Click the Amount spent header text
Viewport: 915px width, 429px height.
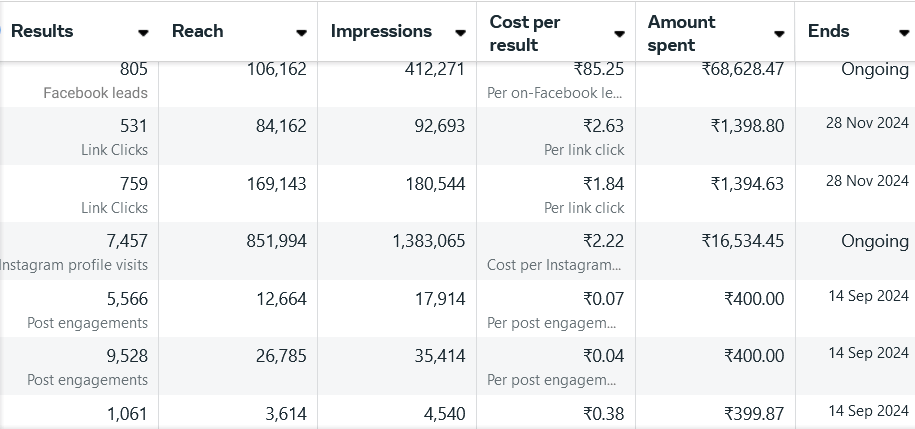(682, 33)
